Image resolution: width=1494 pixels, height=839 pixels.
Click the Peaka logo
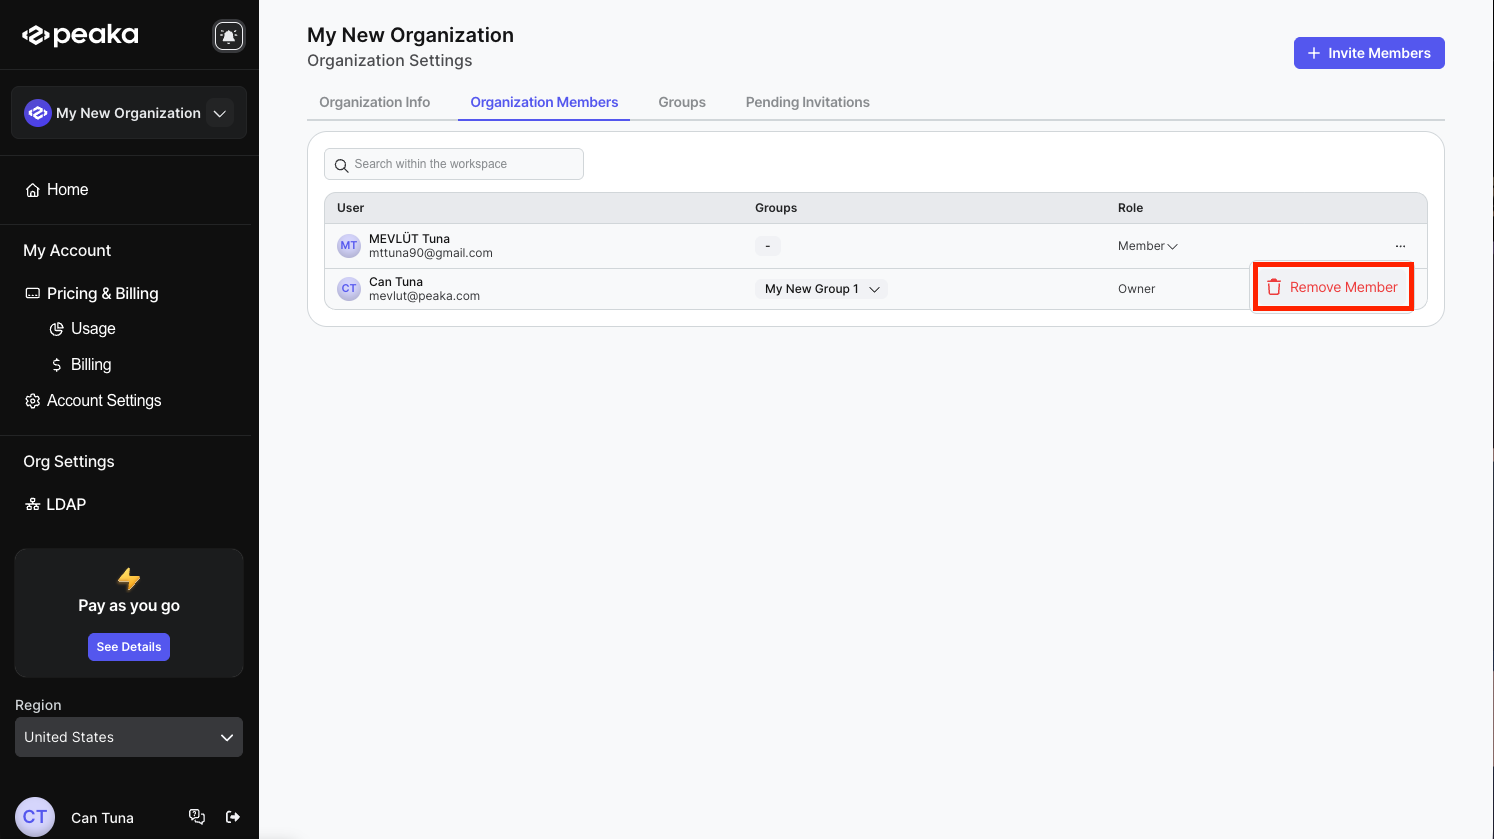[81, 35]
